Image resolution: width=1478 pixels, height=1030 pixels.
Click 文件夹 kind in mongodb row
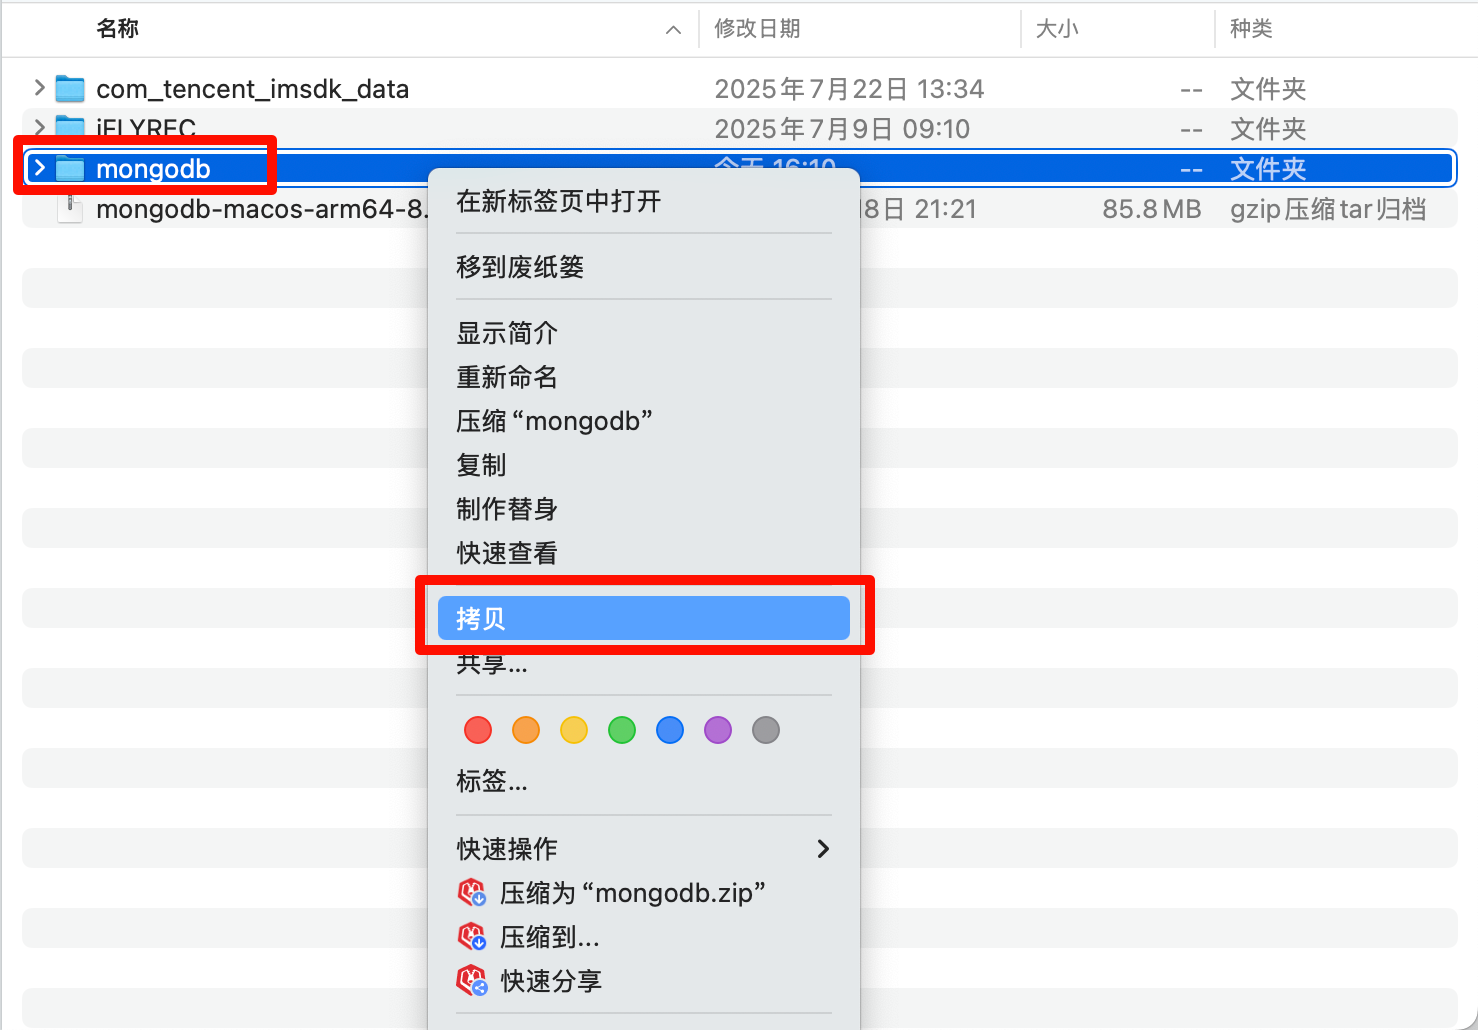[1268, 169]
